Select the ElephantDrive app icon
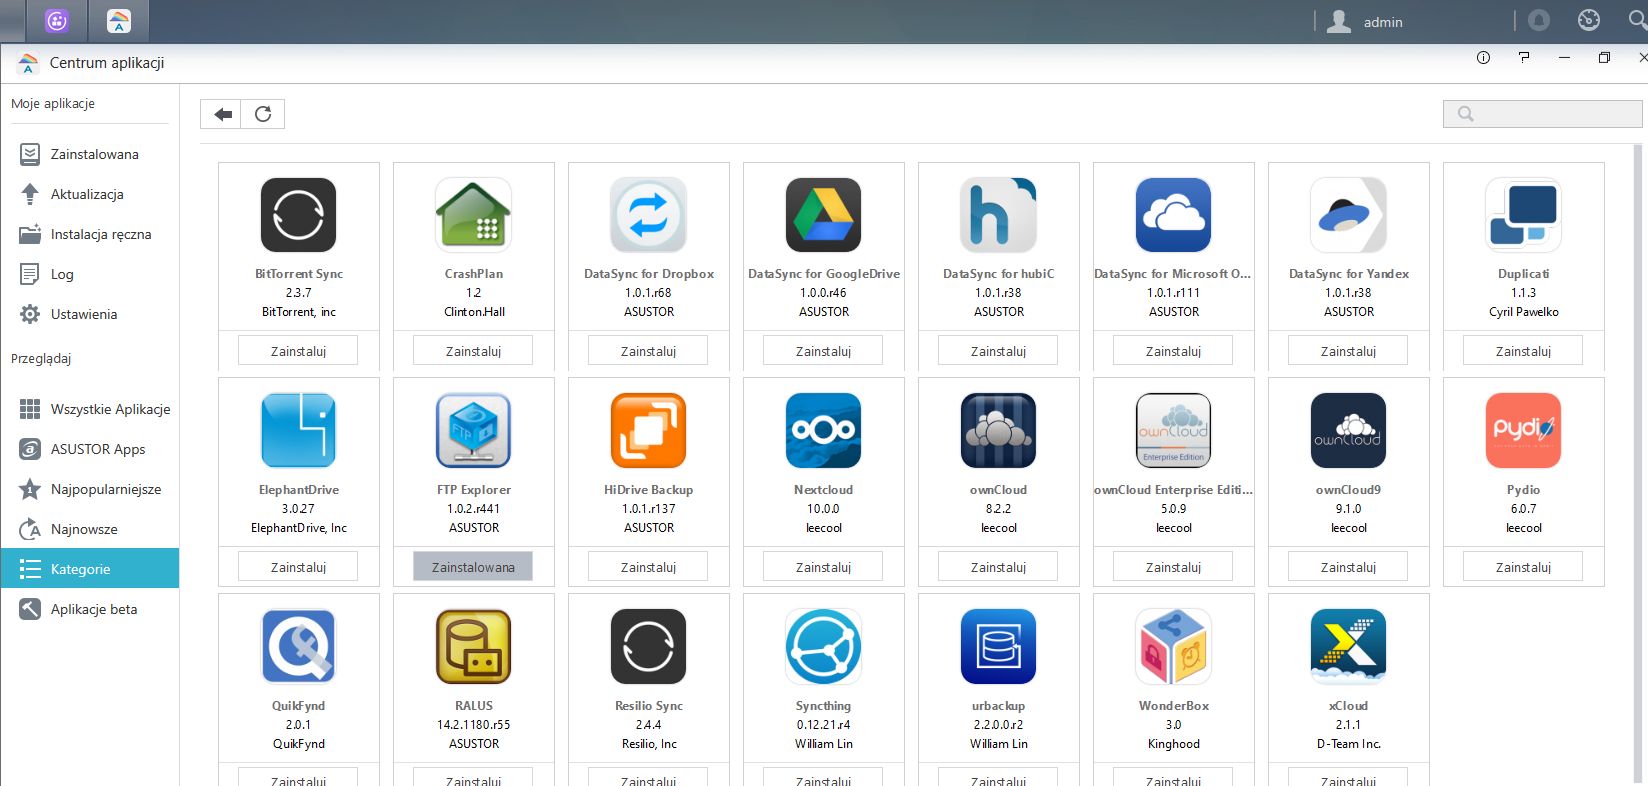The height and width of the screenshot is (786, 1648). 298,431
